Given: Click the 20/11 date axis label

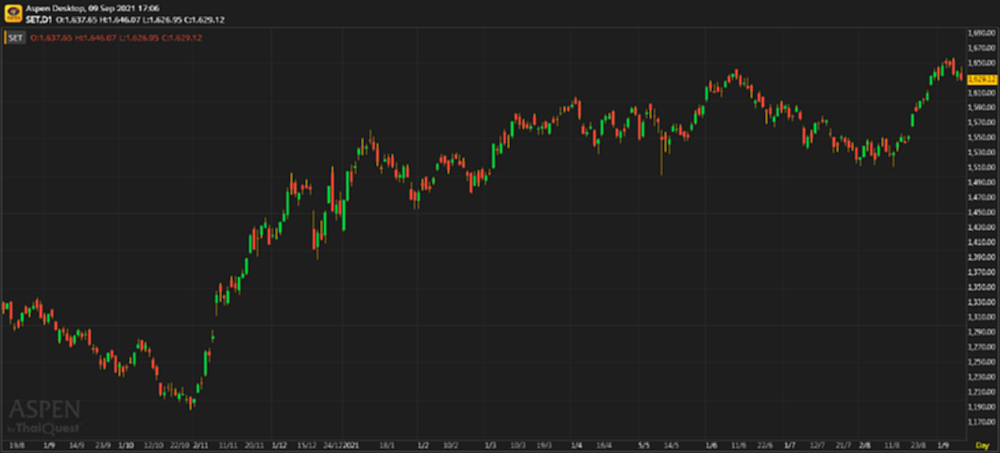Looking at the screenshot, I should tap(254, 445).
